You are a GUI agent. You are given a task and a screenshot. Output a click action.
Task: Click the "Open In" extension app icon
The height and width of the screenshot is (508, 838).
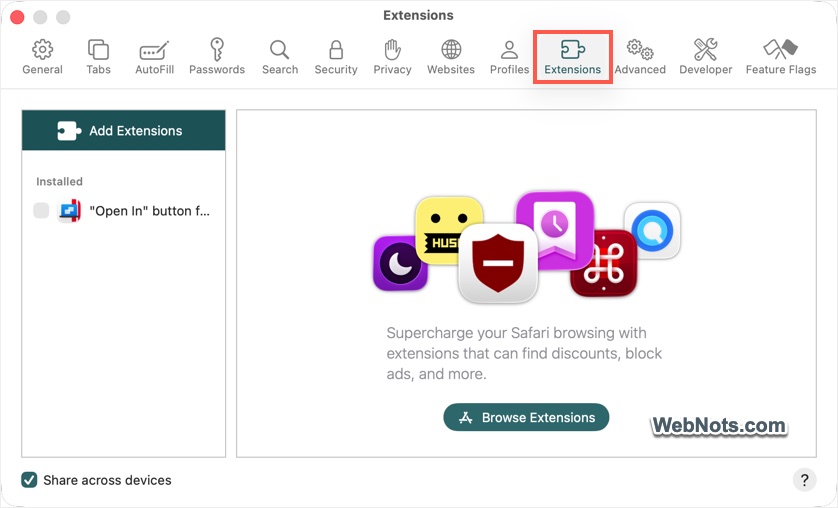click(69, 210)
